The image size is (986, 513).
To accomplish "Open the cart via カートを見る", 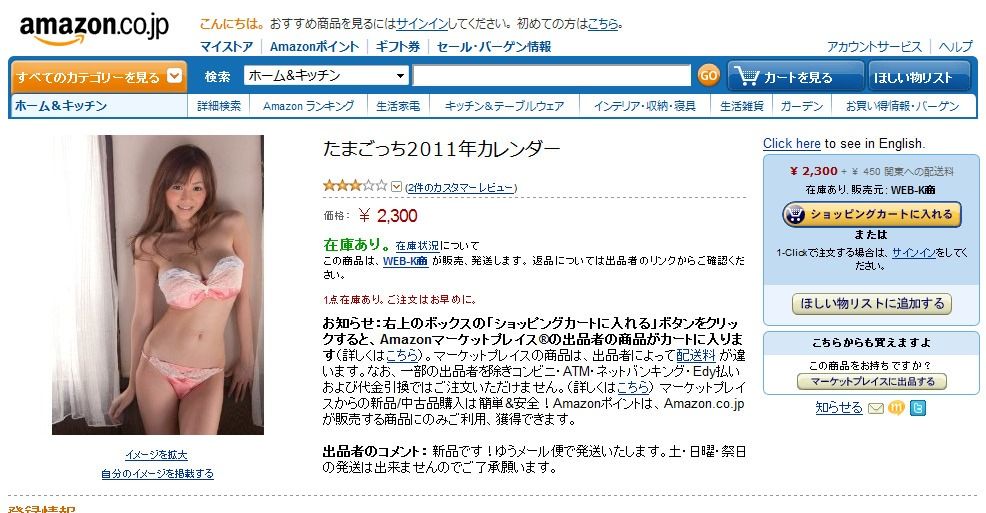I will point(795,77).
